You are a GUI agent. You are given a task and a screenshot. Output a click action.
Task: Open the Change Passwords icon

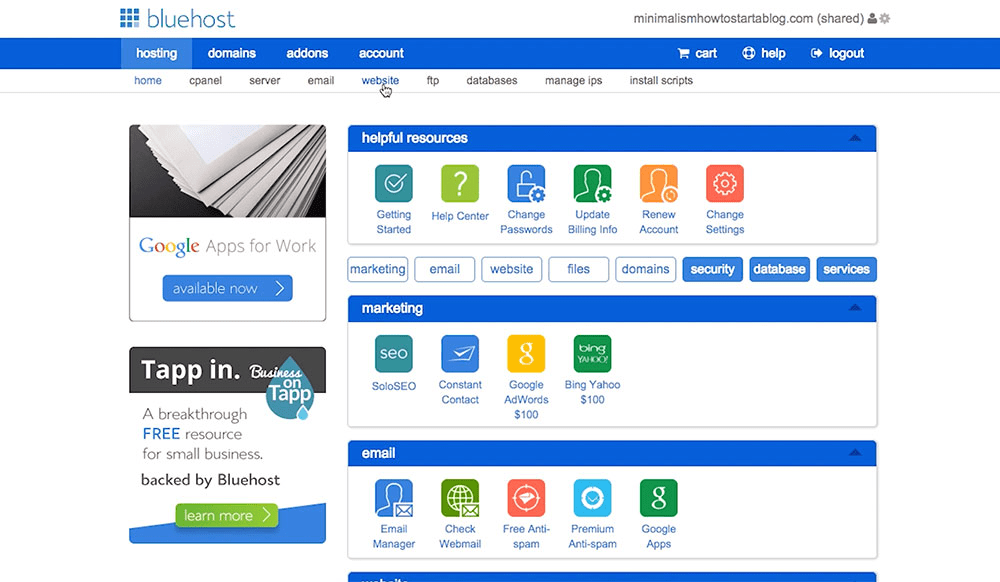tap(526, 185)
